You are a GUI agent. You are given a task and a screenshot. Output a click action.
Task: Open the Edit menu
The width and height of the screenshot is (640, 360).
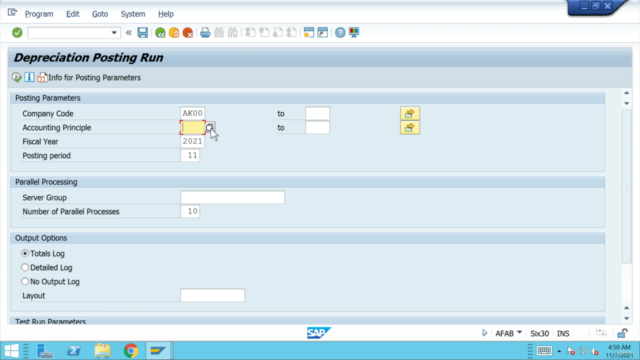[73, 14]
